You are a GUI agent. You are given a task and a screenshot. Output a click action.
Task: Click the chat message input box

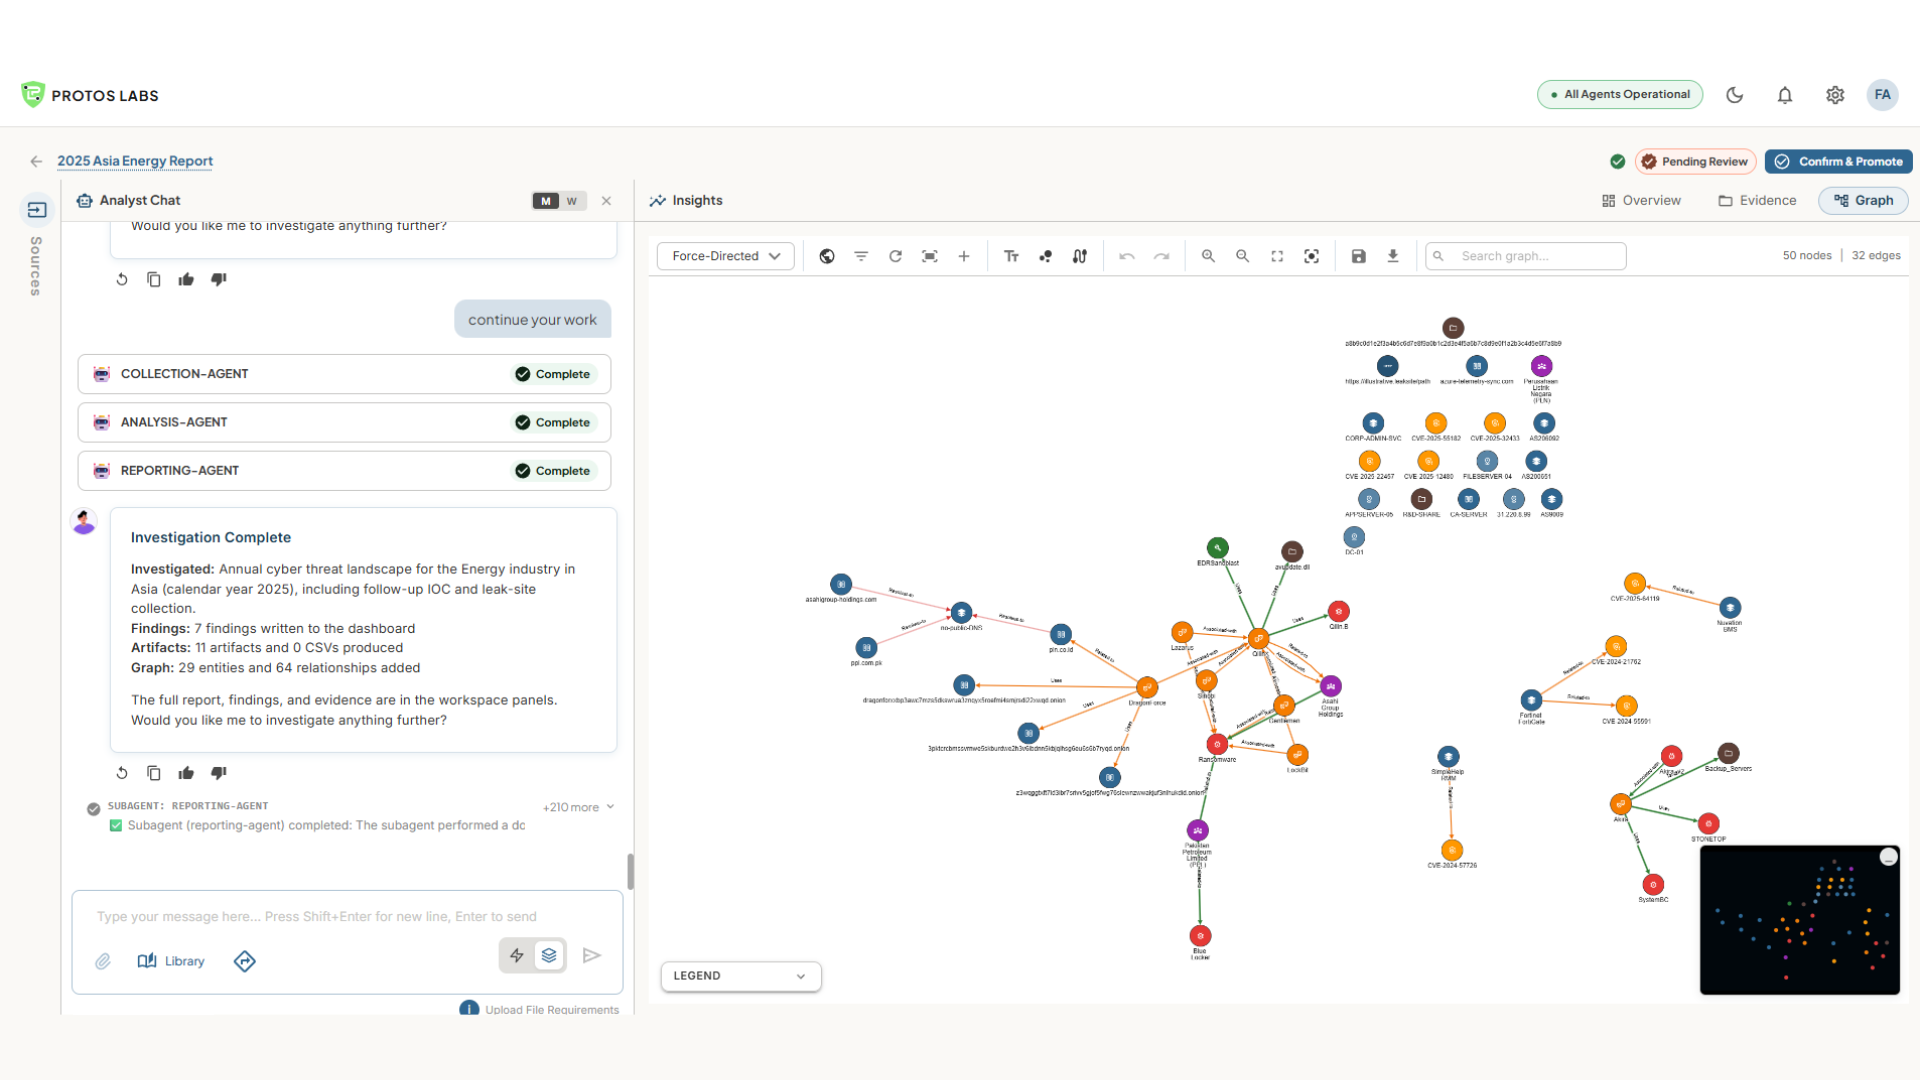click(x=347, y=916)
